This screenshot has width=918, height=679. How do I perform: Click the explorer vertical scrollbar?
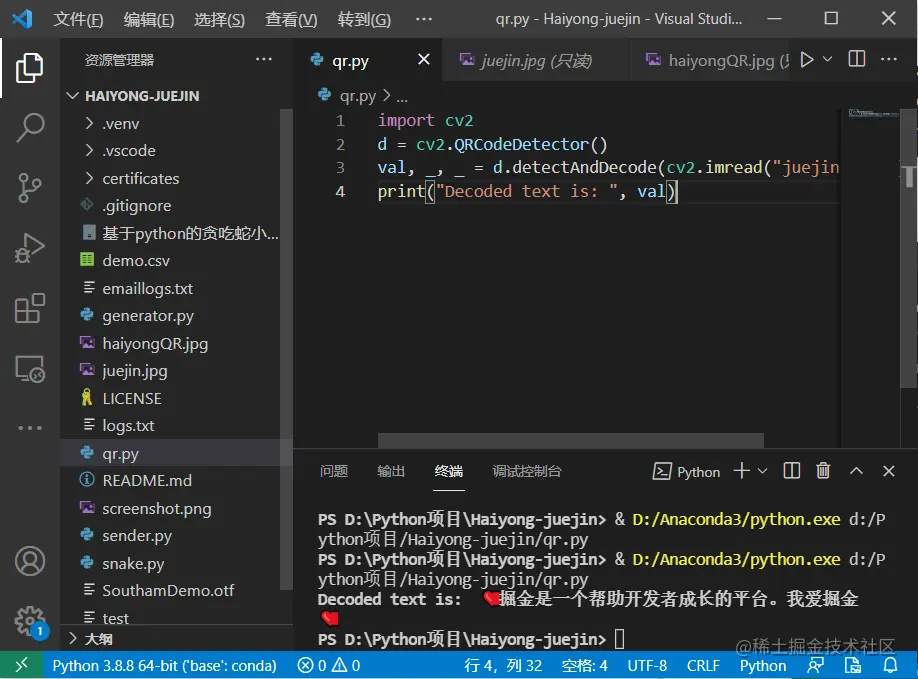[x=286, y=349]
